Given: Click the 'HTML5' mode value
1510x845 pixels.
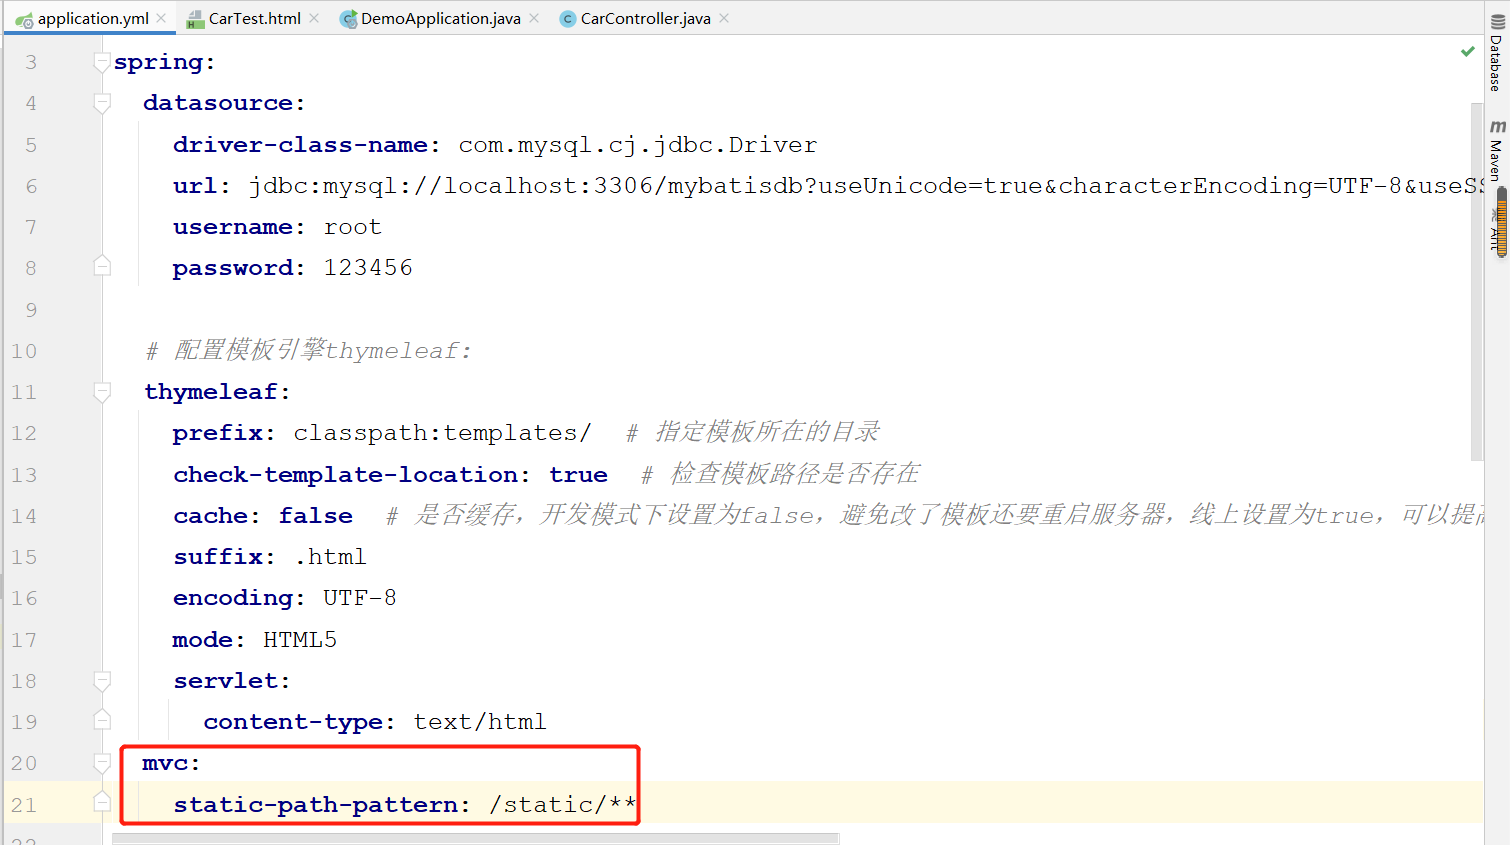Looking at the screenshot, I should point(300,640).
